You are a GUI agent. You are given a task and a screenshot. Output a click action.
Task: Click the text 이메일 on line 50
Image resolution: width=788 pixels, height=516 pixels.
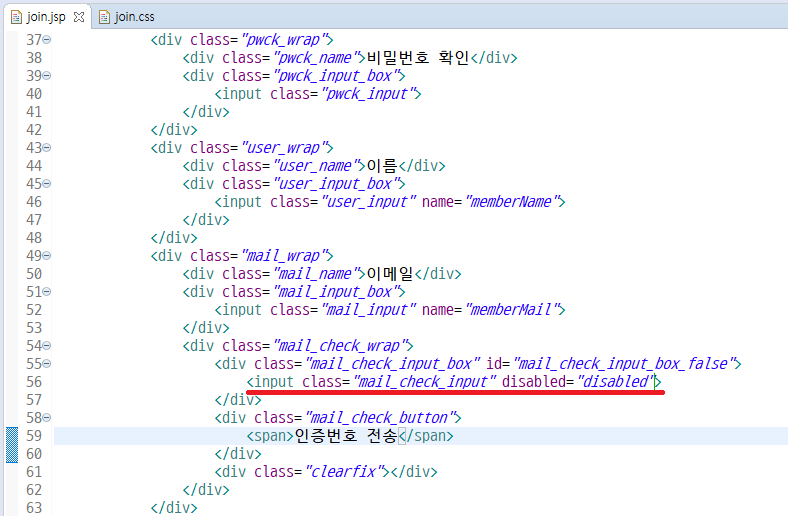(x=390, y=274)
